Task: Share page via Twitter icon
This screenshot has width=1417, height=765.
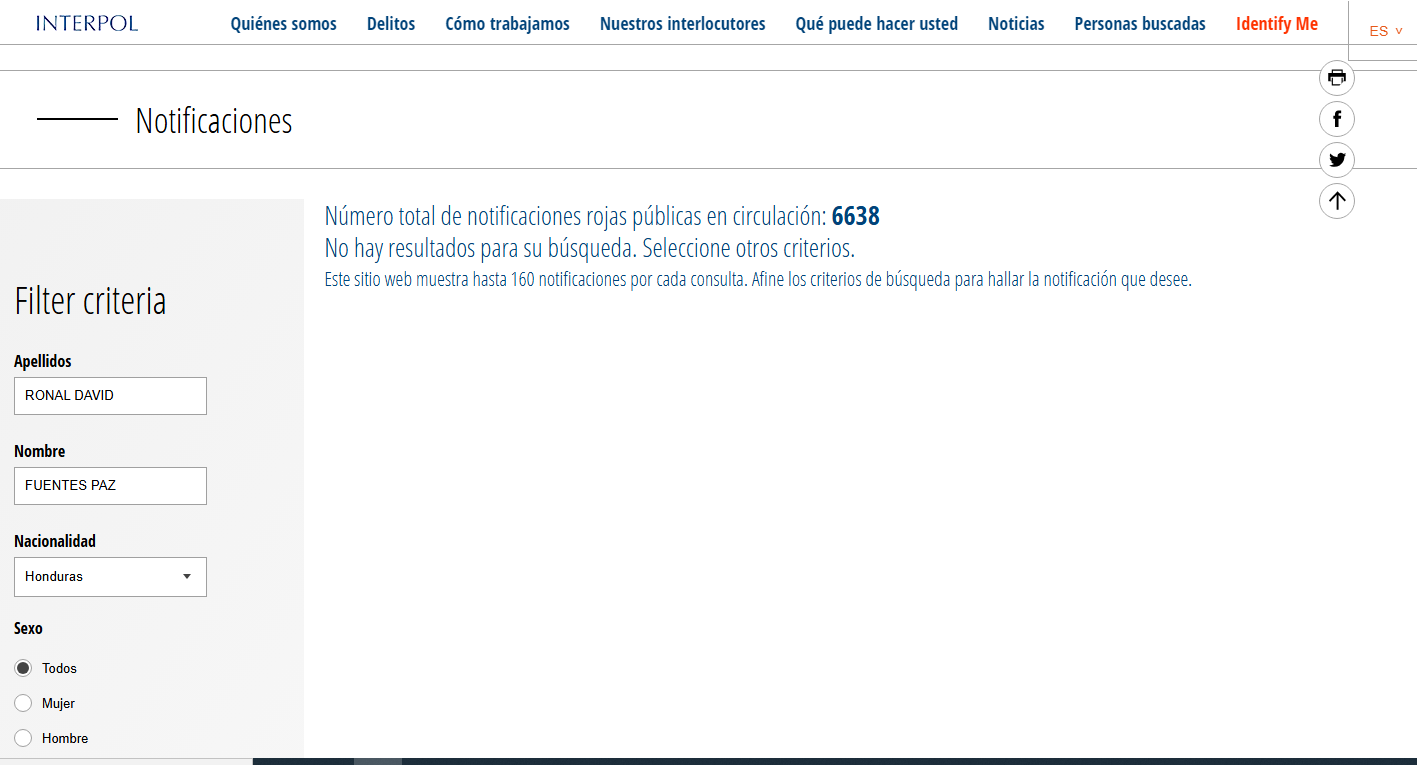Action: coord(1337,160)
